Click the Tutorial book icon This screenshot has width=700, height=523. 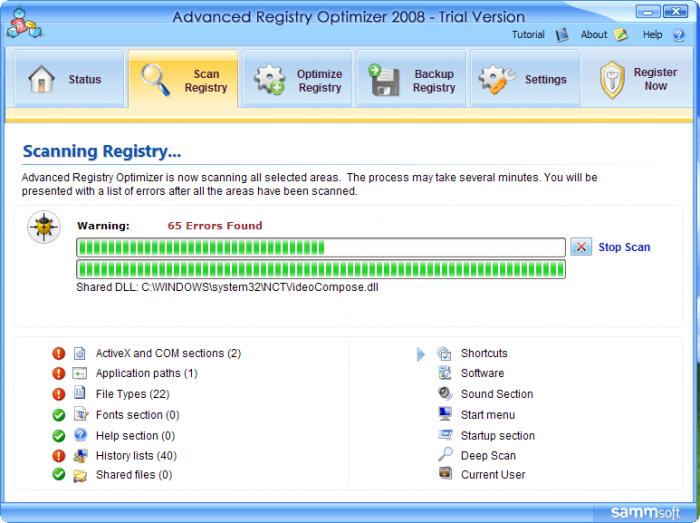click(562, 35)
